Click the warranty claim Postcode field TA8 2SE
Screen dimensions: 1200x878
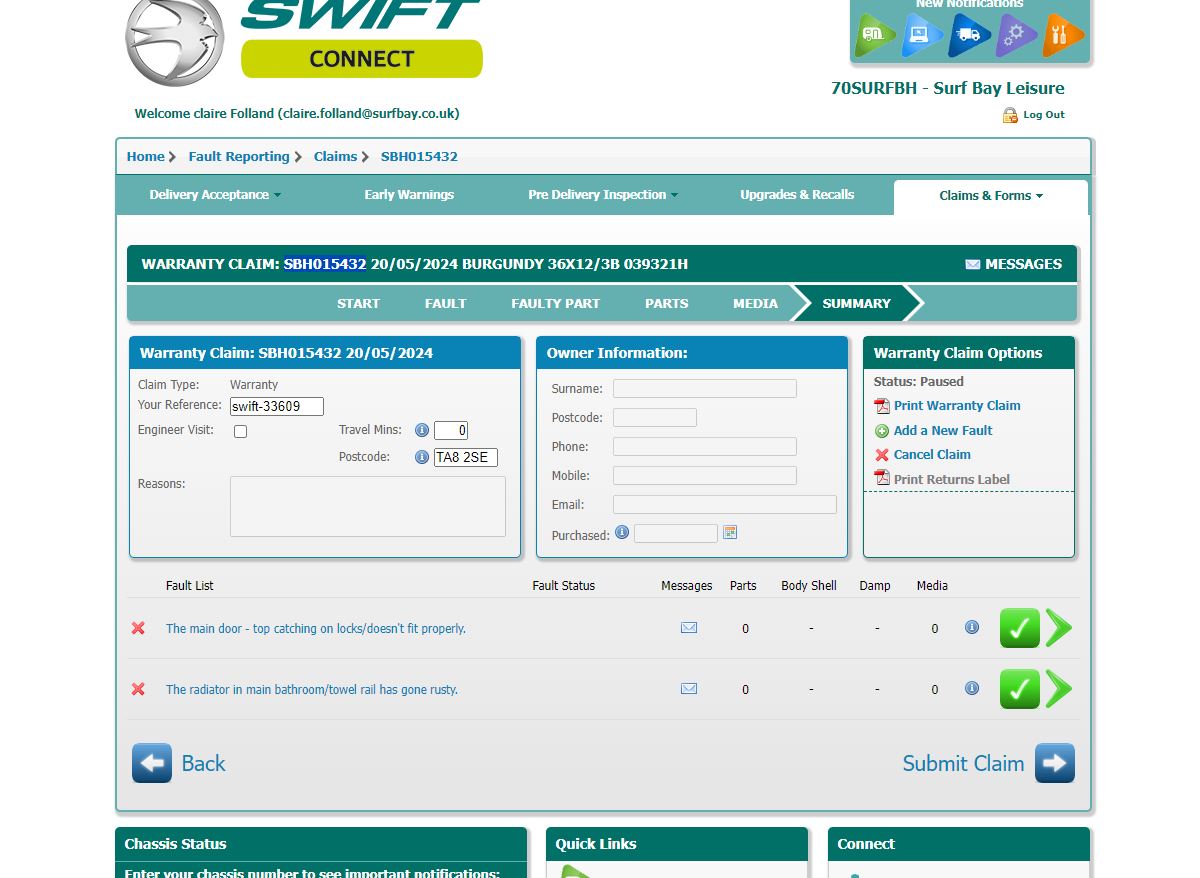point(466,458)
